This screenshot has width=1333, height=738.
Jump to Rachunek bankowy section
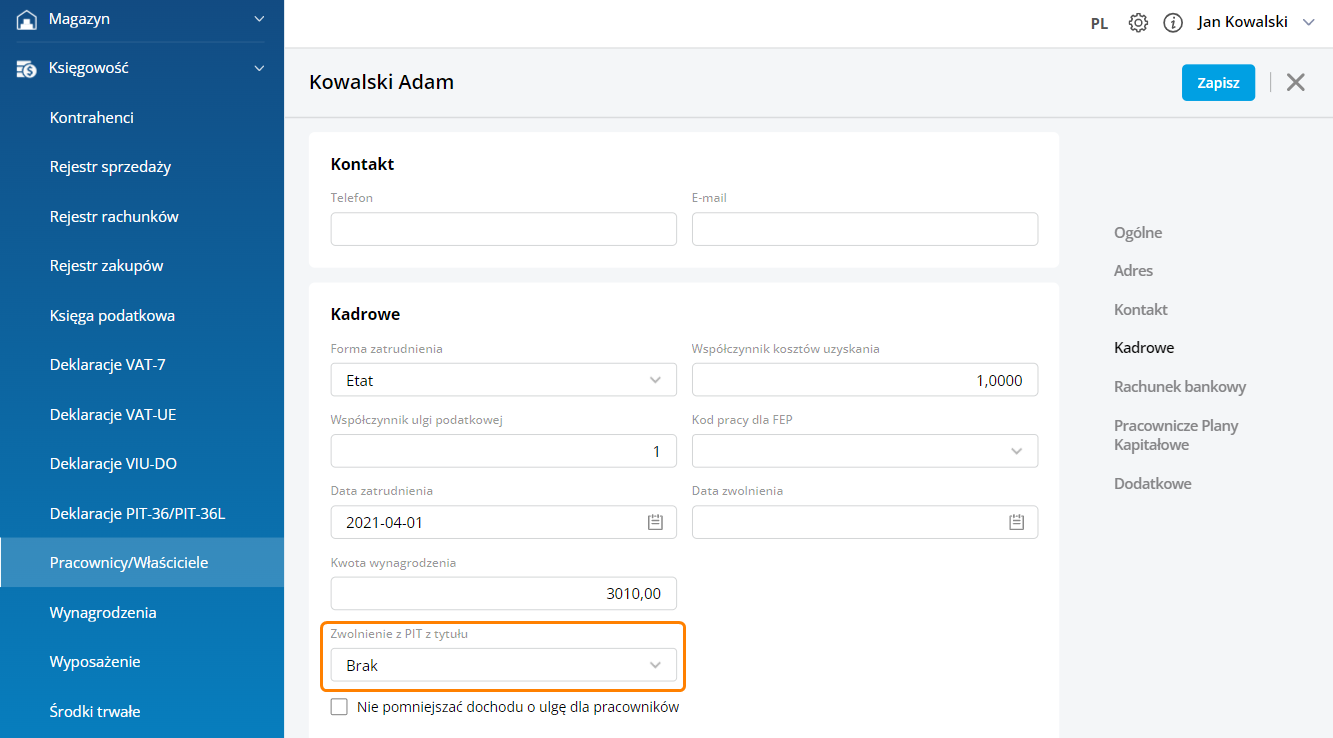1179,386
